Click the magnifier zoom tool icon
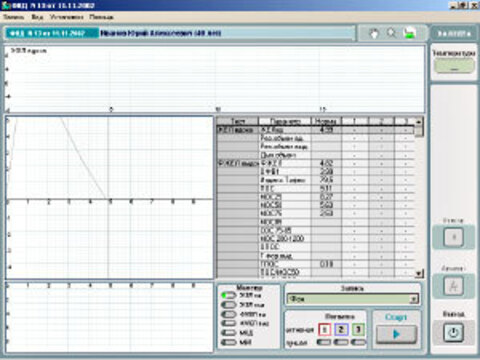The width and height of the screenshot is (480, 360). [392, 33]
